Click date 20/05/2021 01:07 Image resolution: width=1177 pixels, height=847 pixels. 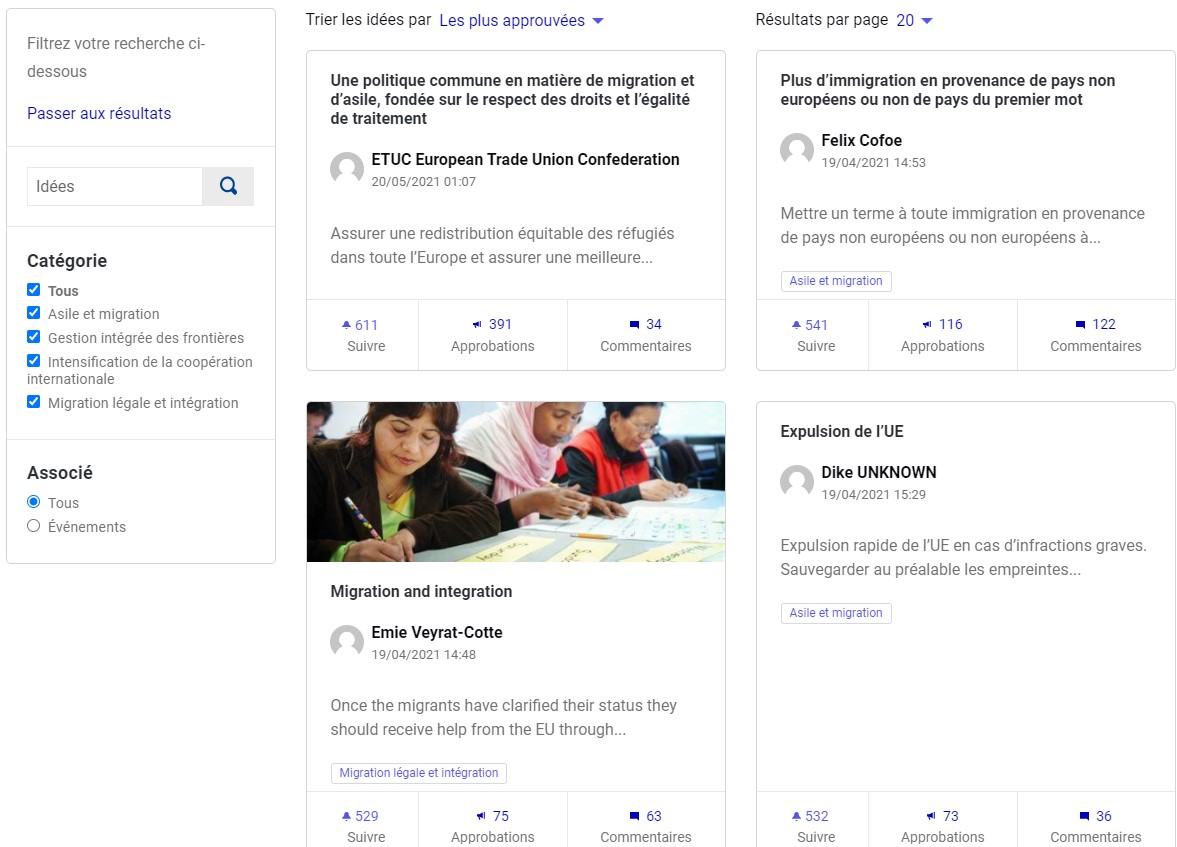[423, 182]
